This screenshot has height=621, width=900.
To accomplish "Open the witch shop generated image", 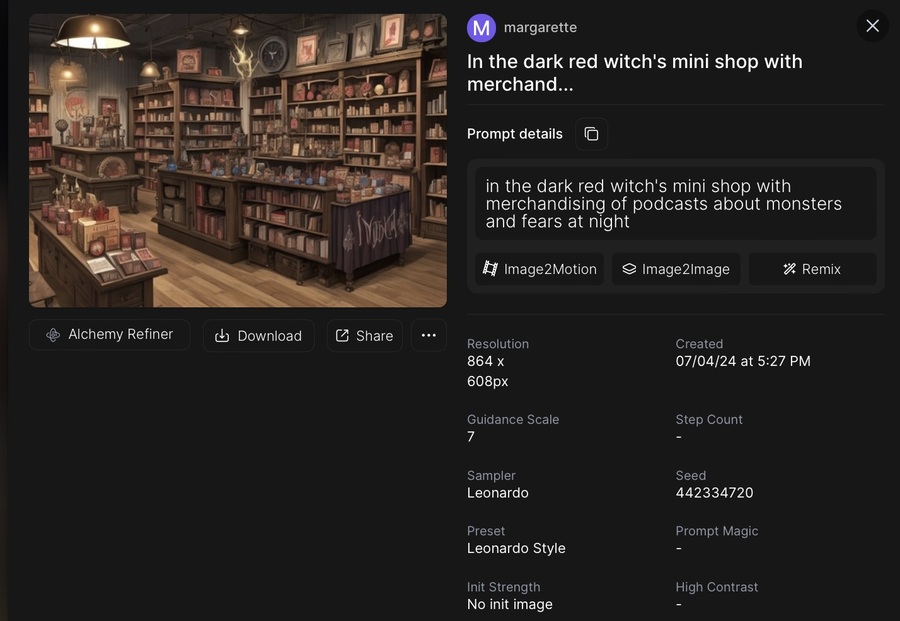I will point(238,160).
